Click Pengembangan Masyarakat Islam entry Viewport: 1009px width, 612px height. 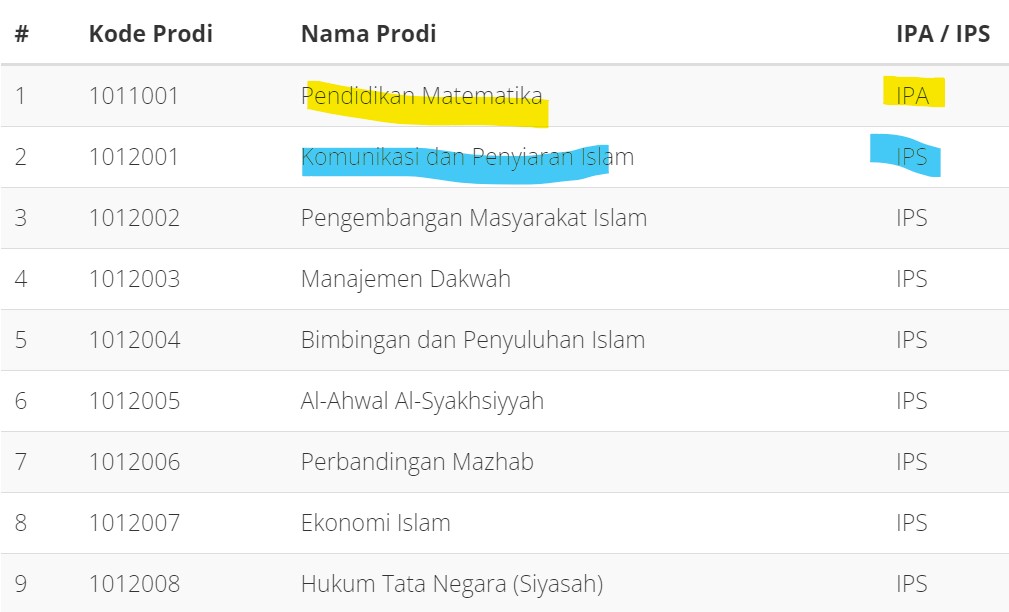click(474, 218)
